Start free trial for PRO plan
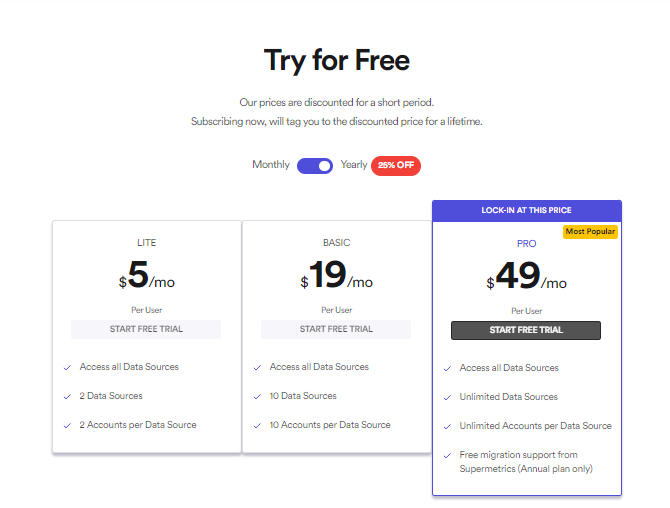The height and width of the screenshot is (508, 670). [526, 330]
